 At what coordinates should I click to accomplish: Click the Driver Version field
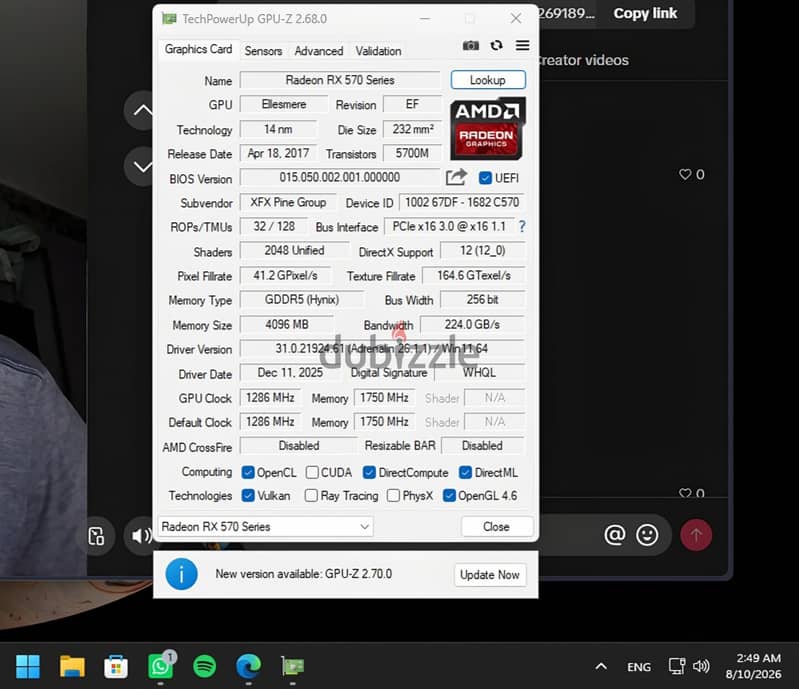tap(382, 349)
